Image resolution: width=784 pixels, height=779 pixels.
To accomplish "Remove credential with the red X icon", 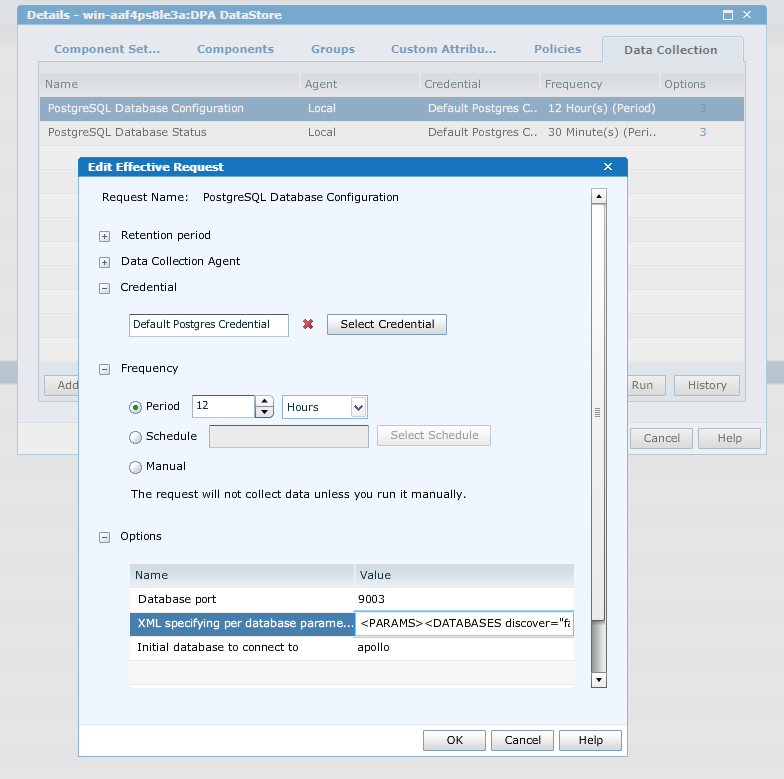I will [308, 325].
